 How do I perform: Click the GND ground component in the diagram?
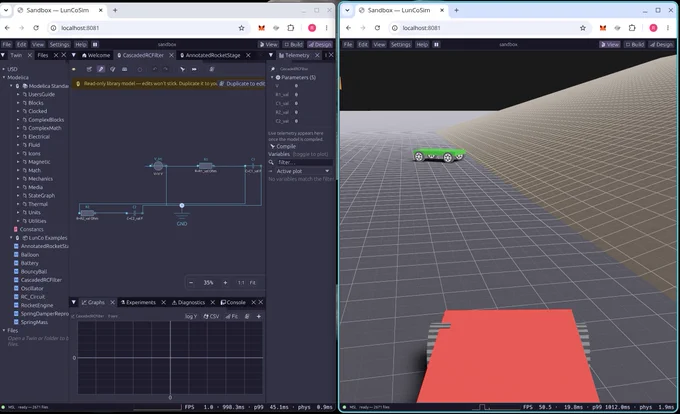click(182, 215)
